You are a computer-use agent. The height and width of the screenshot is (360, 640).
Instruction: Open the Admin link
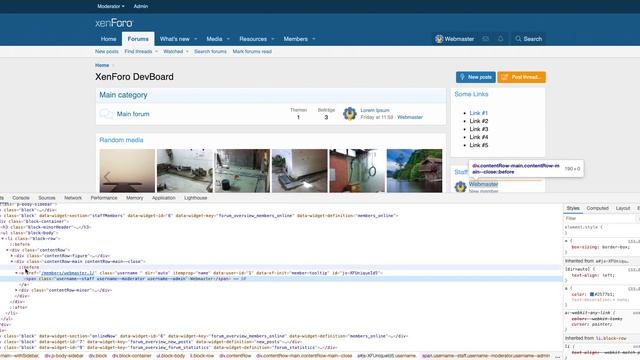141,6
